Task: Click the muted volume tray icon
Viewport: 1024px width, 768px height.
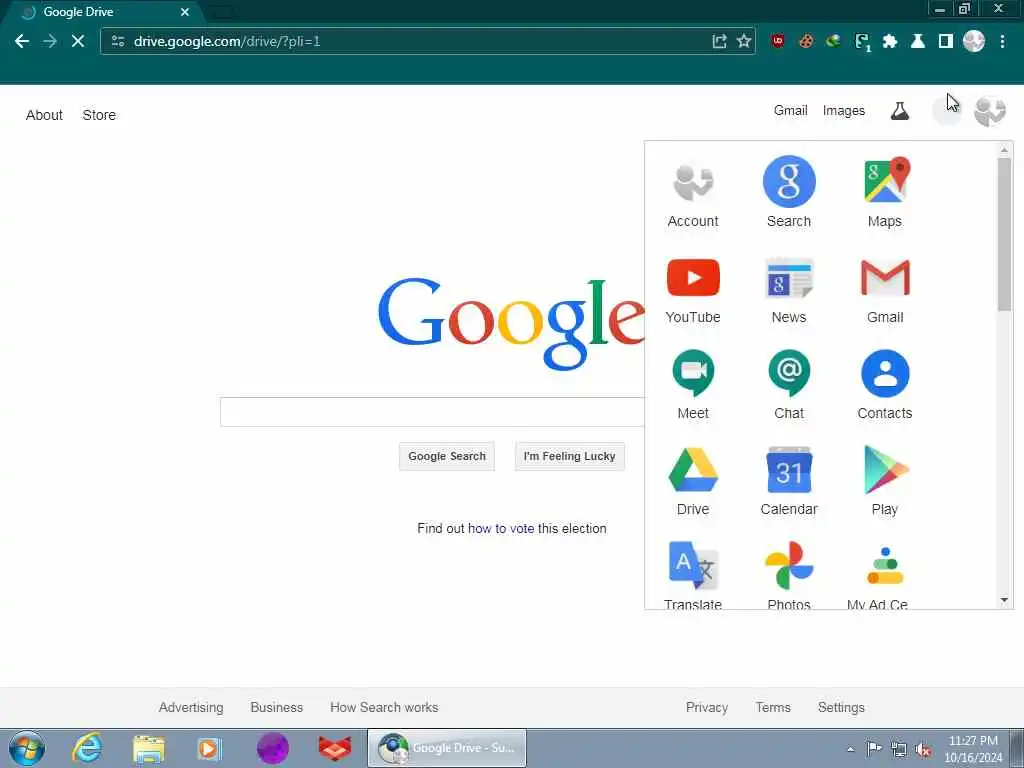Action: (x=923, y=750)
